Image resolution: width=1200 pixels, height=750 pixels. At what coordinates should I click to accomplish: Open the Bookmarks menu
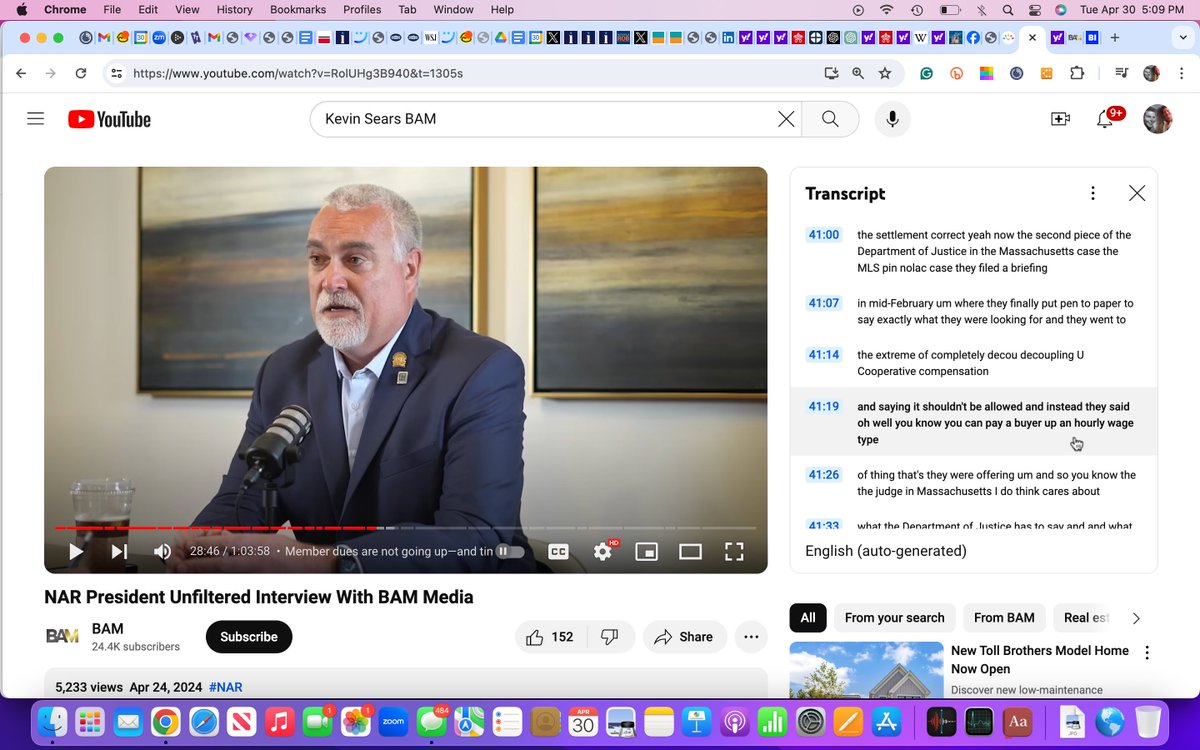pos(299,10)
